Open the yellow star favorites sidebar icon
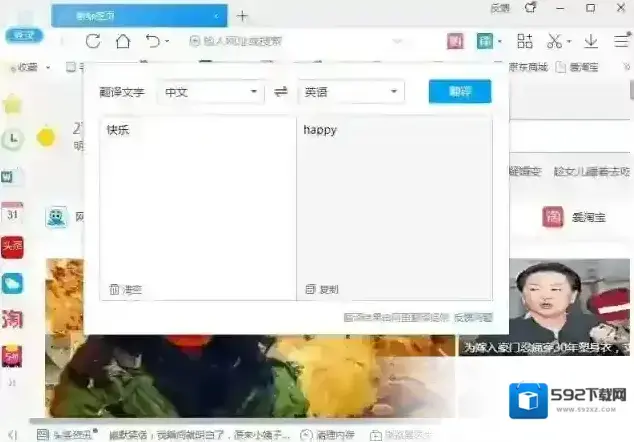Screen dimensions: 634x442 pyautogui.click(x=12, y=104)
